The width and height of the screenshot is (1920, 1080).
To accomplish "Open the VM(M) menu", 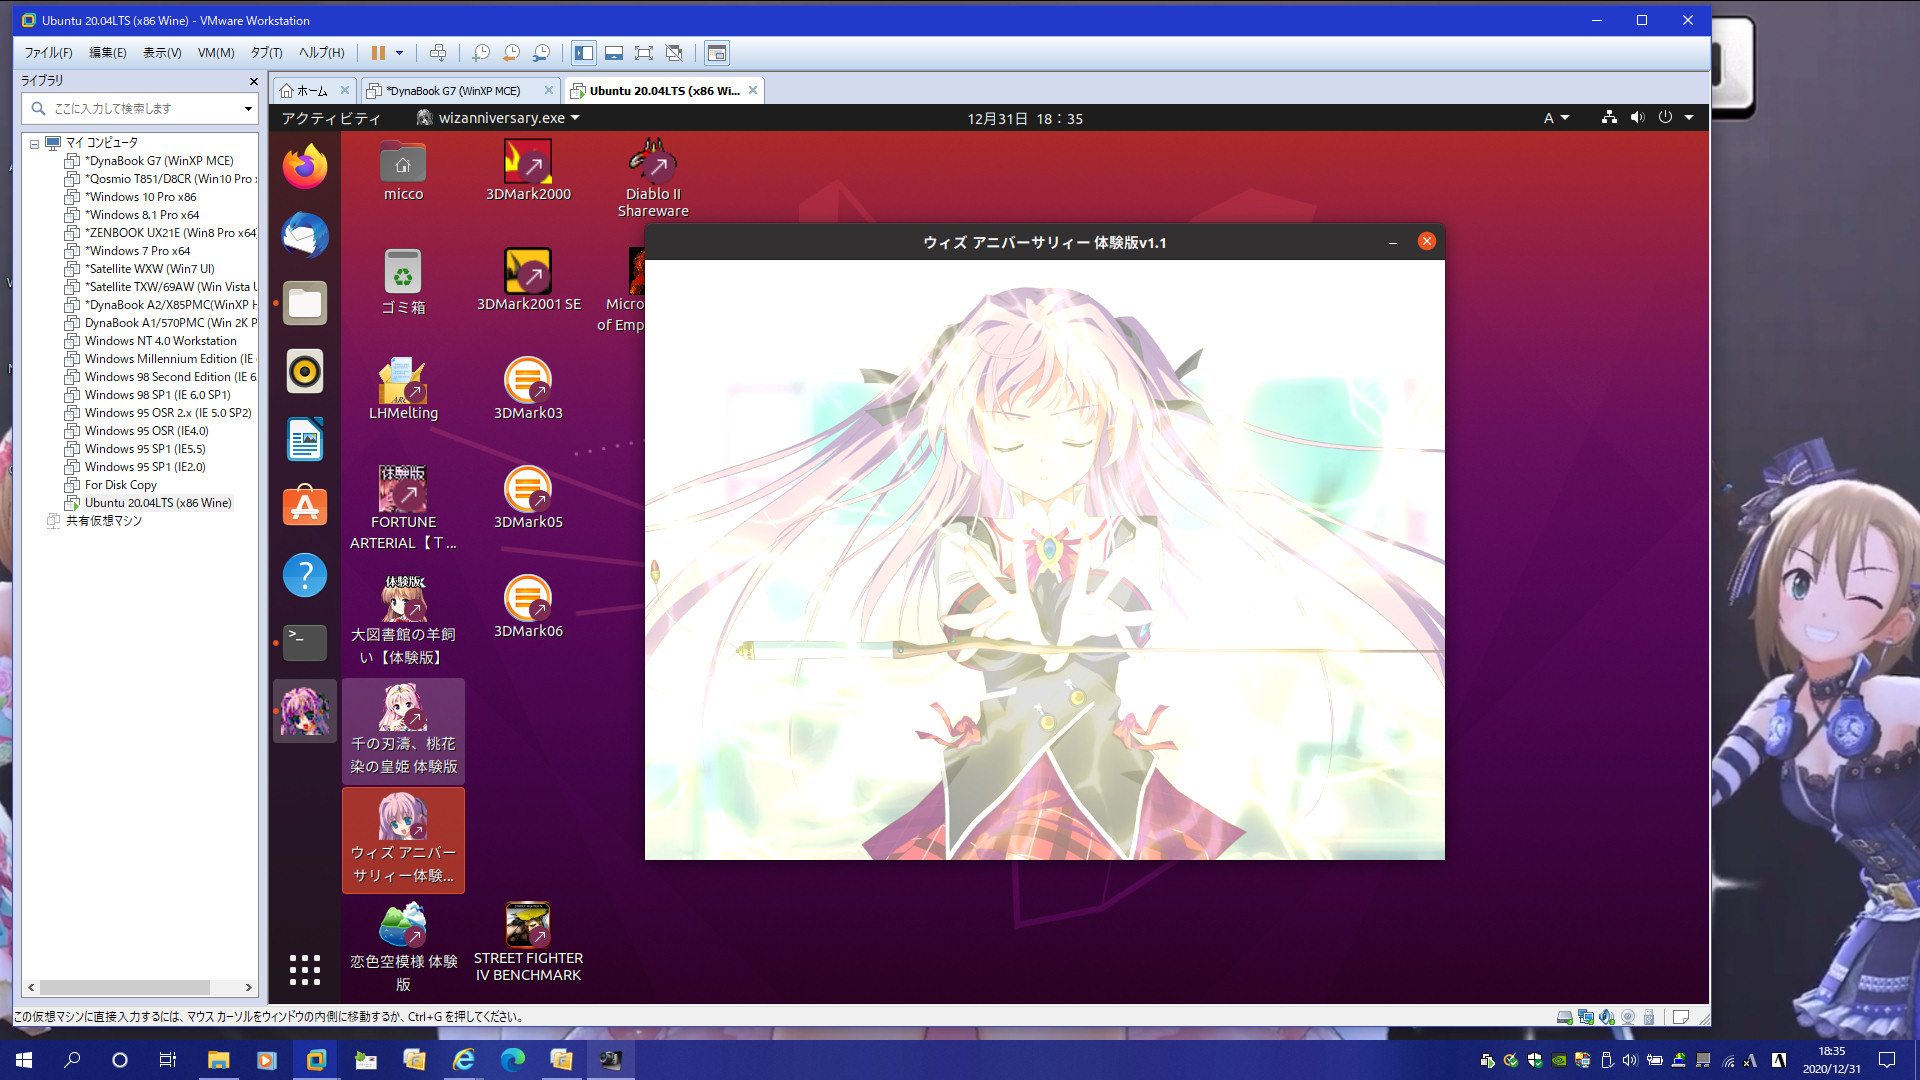I will pos(216,53).
